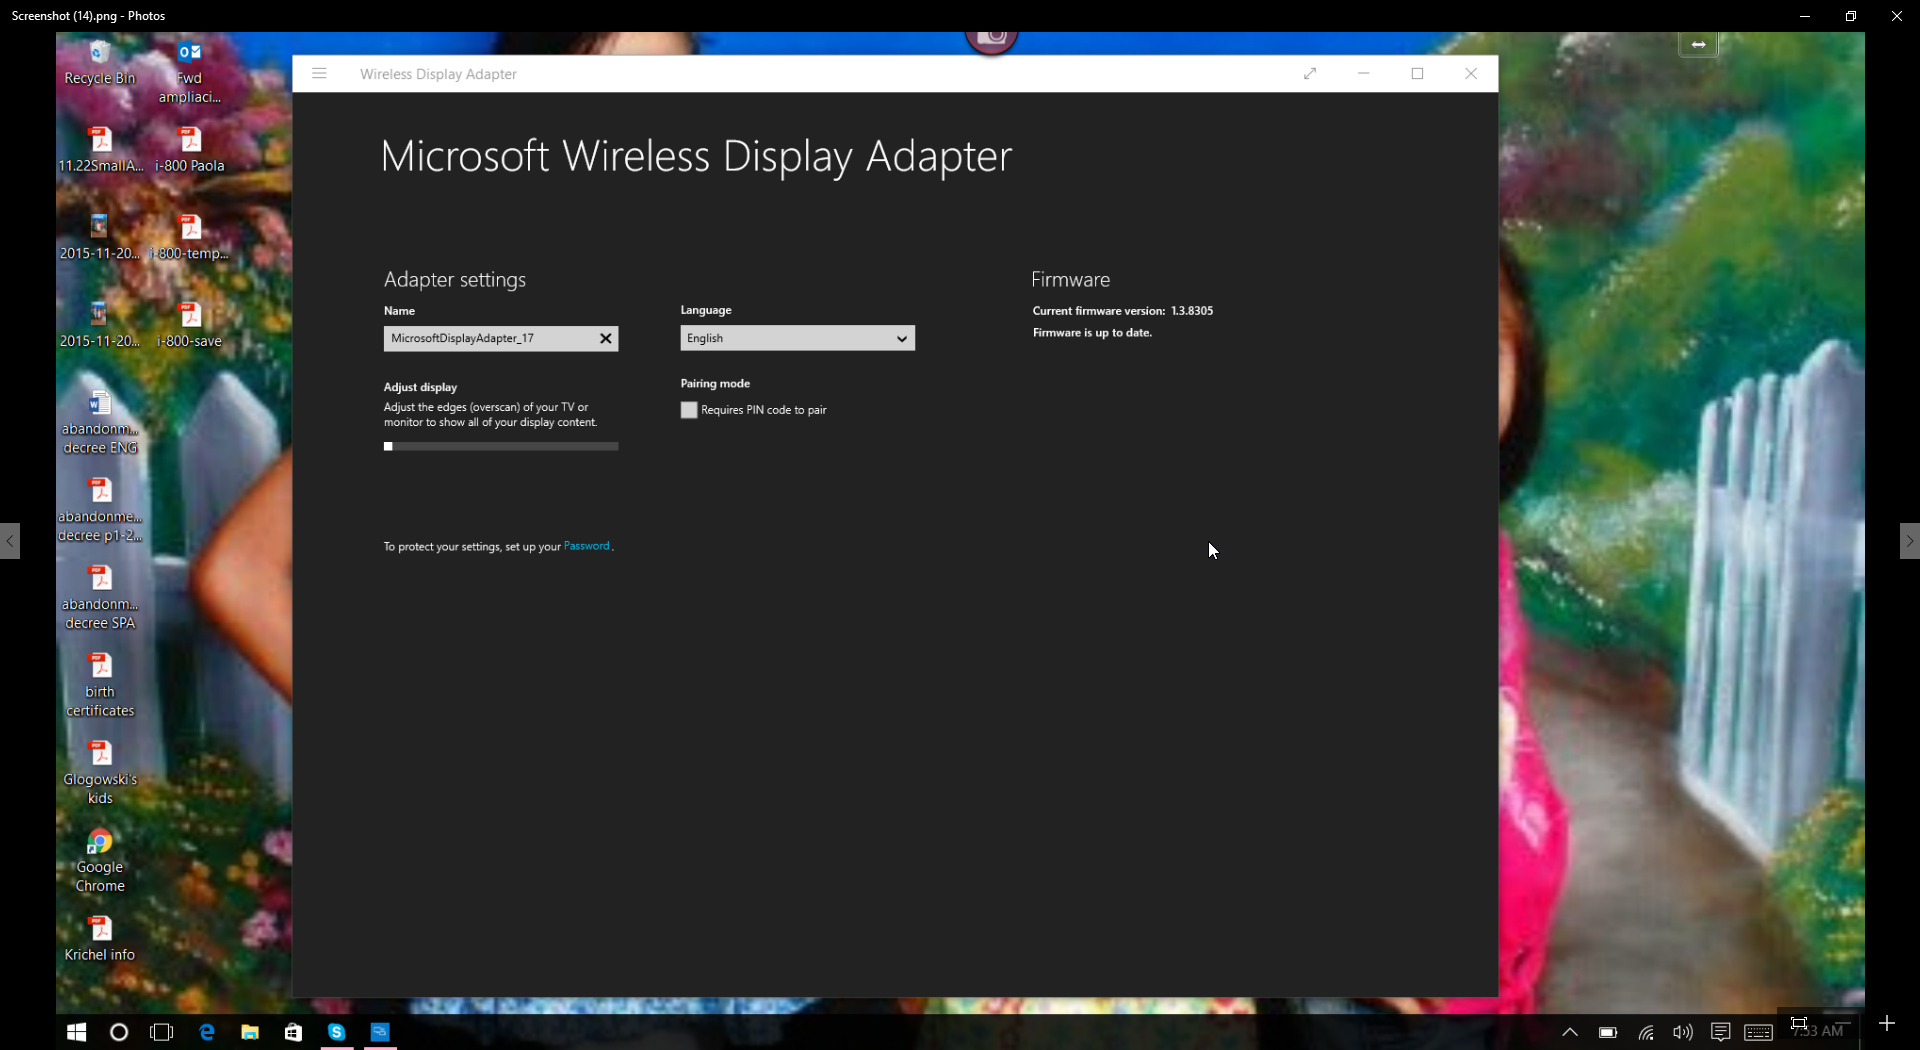This screenshot has height=1050, width=1920.
Task: Select the i-800-save PDF icon
Action: click(189, 326)
